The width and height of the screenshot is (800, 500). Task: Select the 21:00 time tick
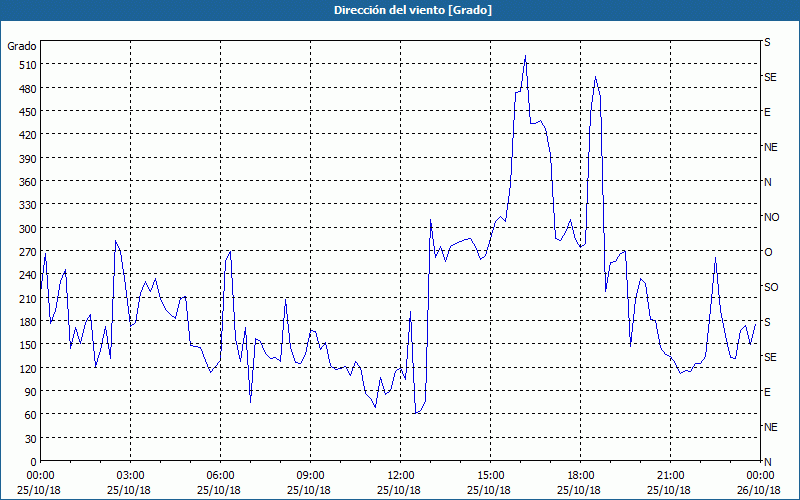click(x=670, y=476)
